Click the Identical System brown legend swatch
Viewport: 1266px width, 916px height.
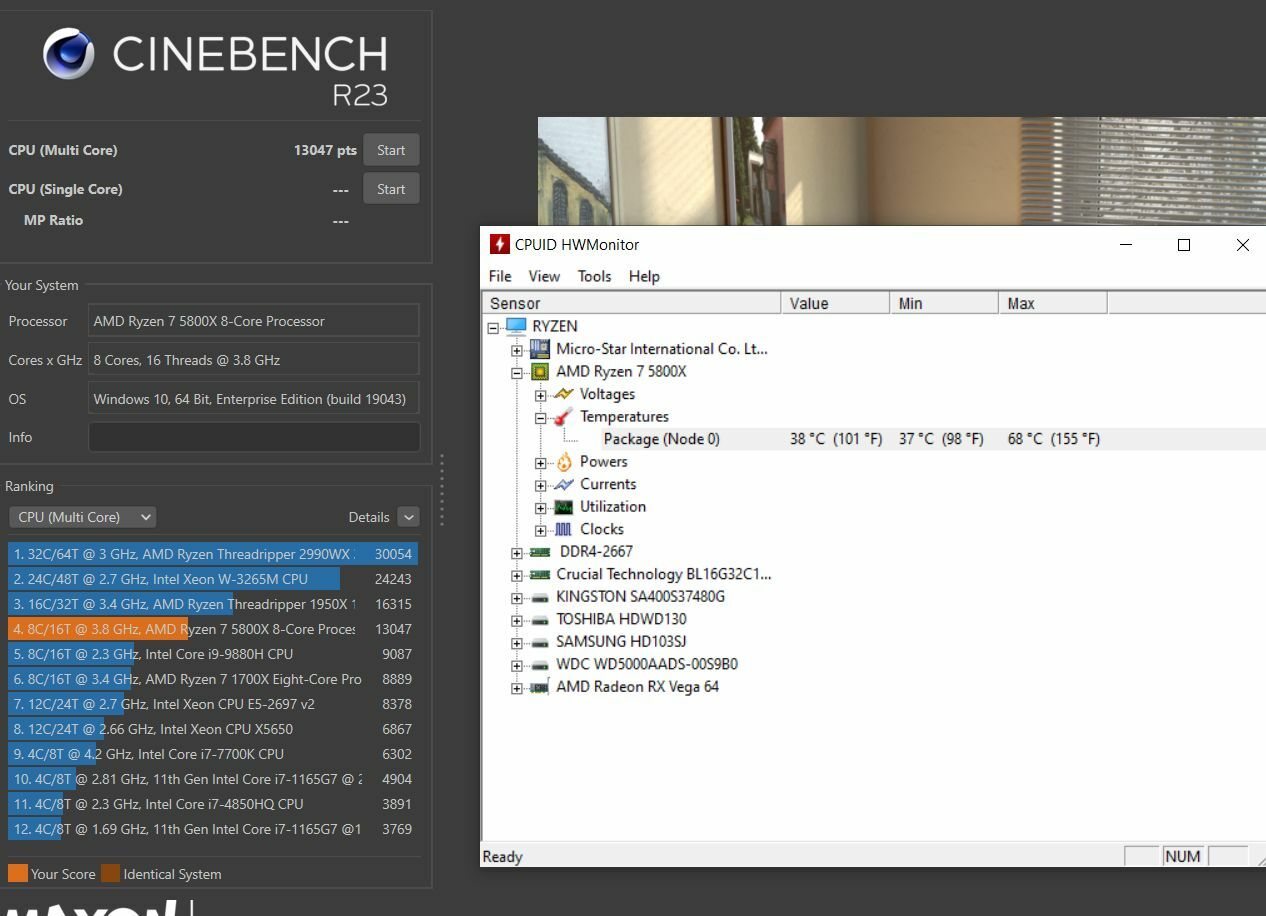[x=110, y=873]
